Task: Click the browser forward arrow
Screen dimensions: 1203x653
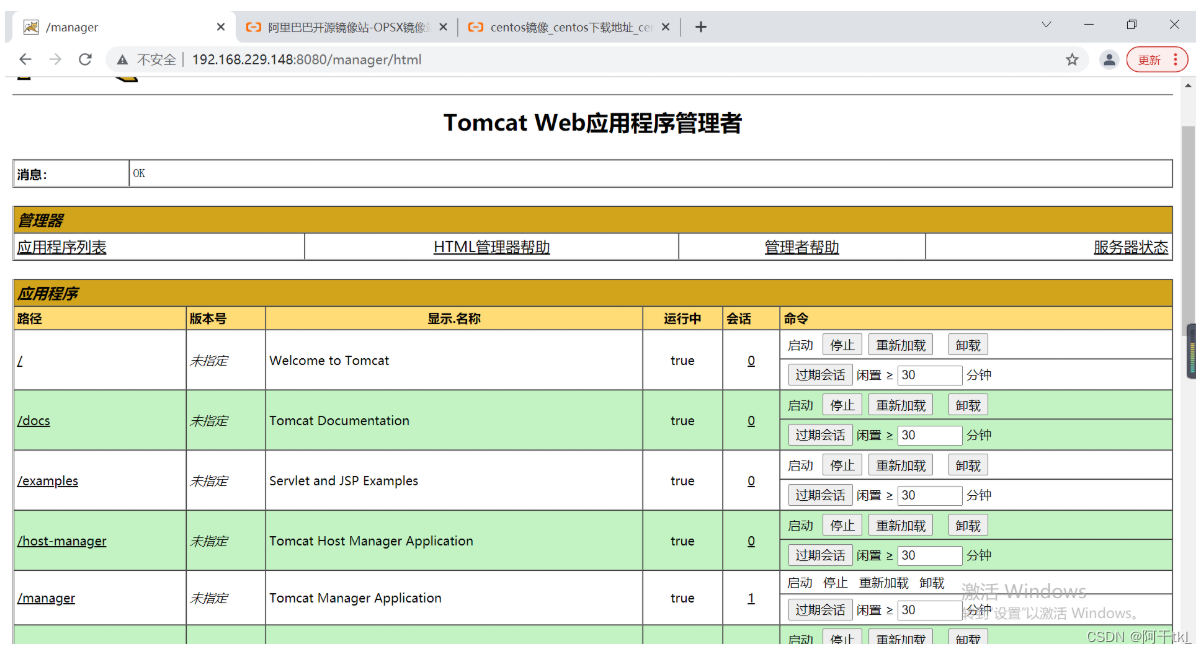Action: click(x=55, y=60)
